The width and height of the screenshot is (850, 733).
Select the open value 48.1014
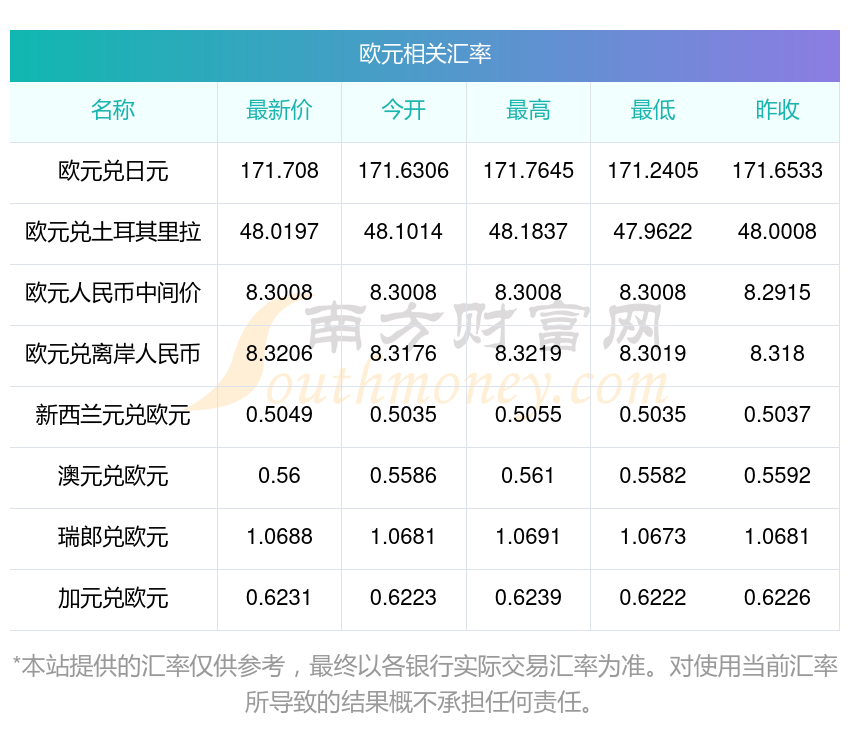(x=403, y=232)
